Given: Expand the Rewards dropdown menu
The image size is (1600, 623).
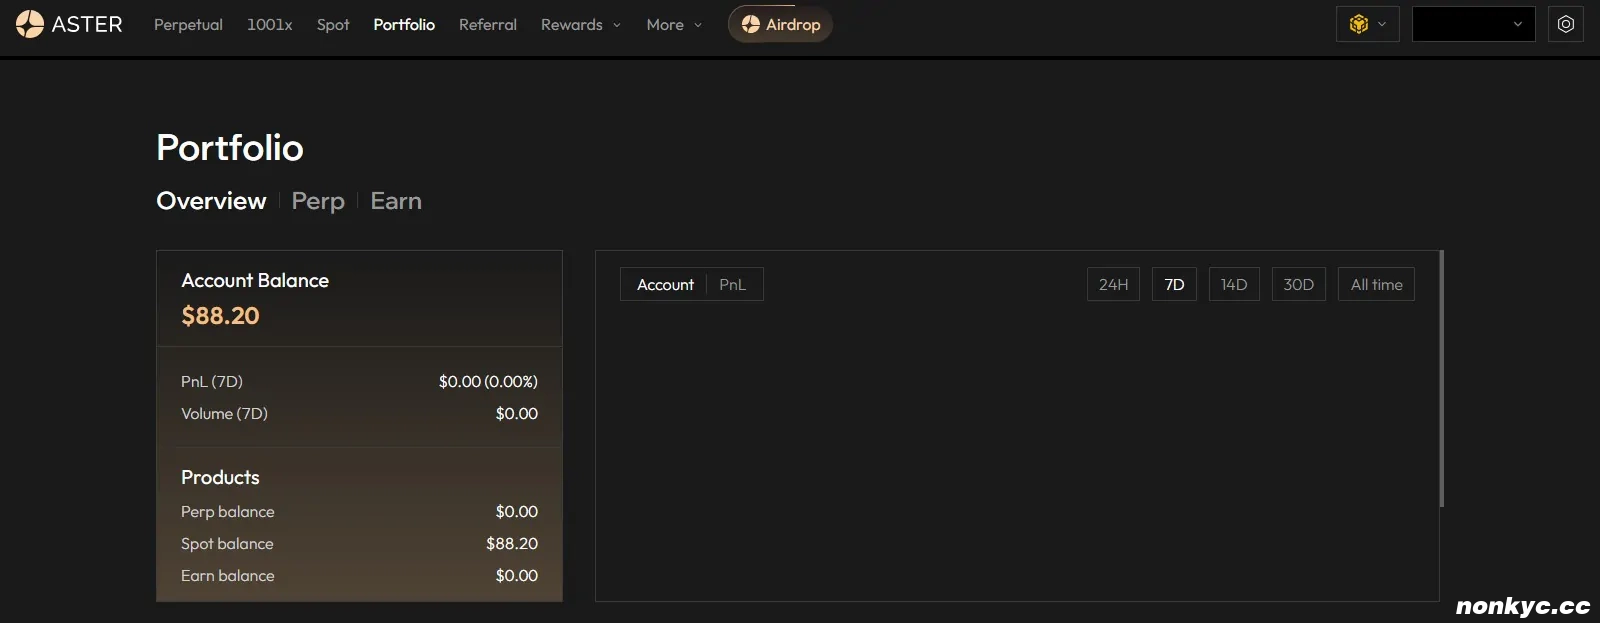Looking at the screenshot, I should [580, 24].
